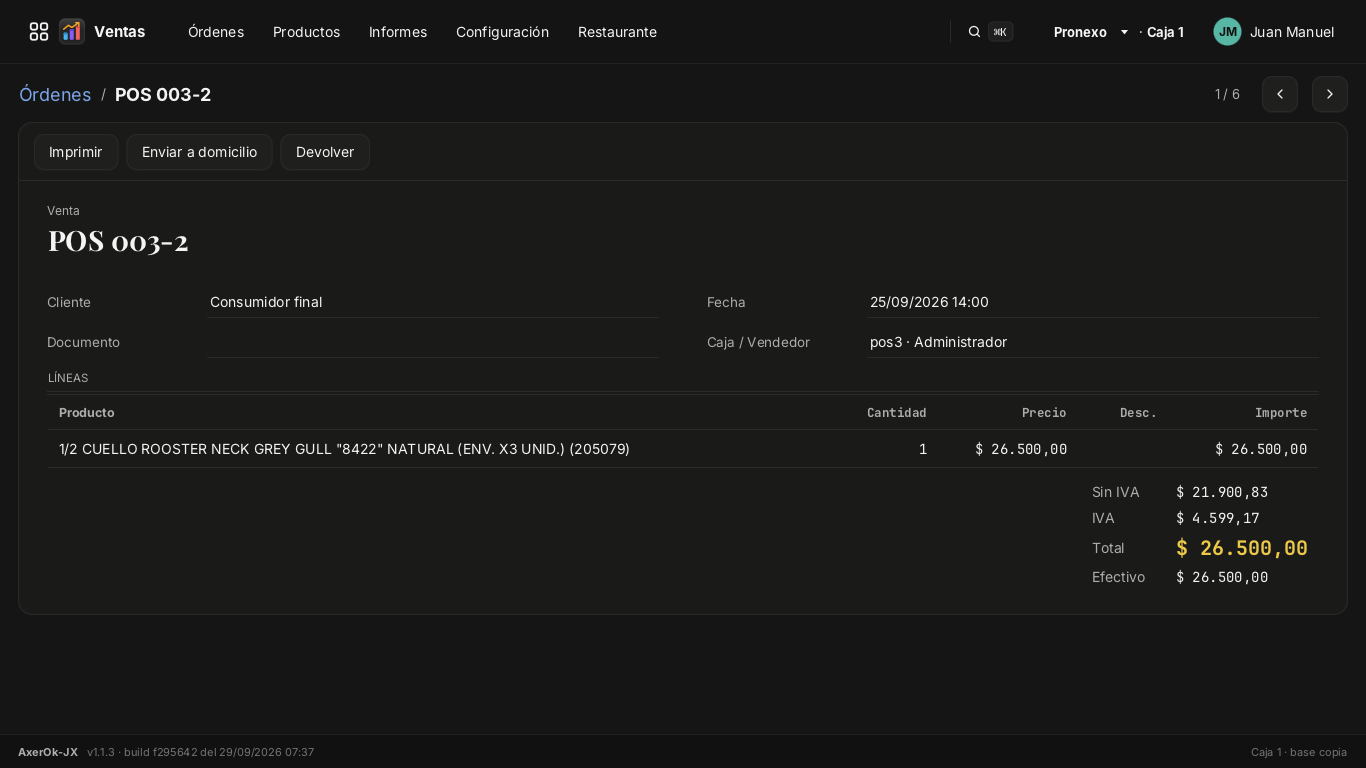Click the Imprimir button

point(76,152)
